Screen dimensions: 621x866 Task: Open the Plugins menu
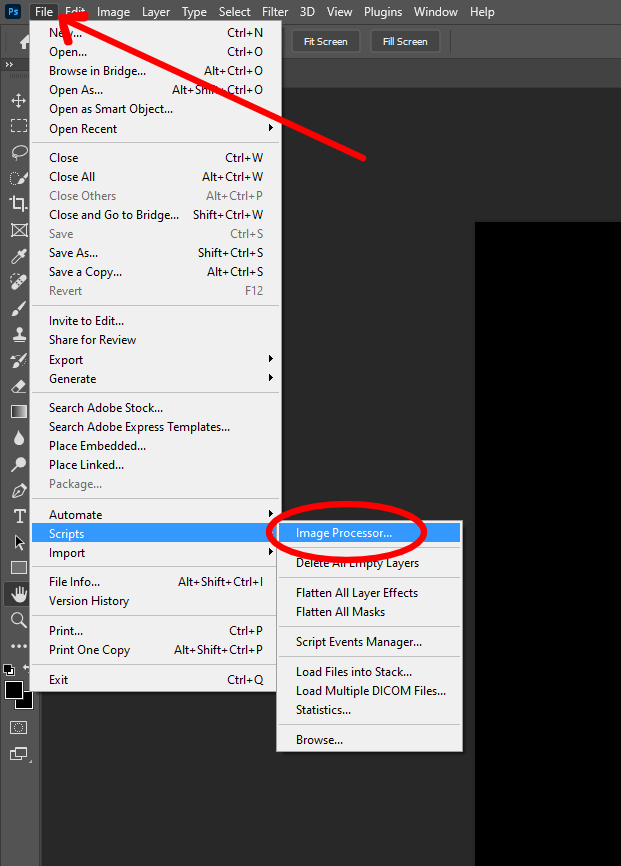tap(383, 12)
